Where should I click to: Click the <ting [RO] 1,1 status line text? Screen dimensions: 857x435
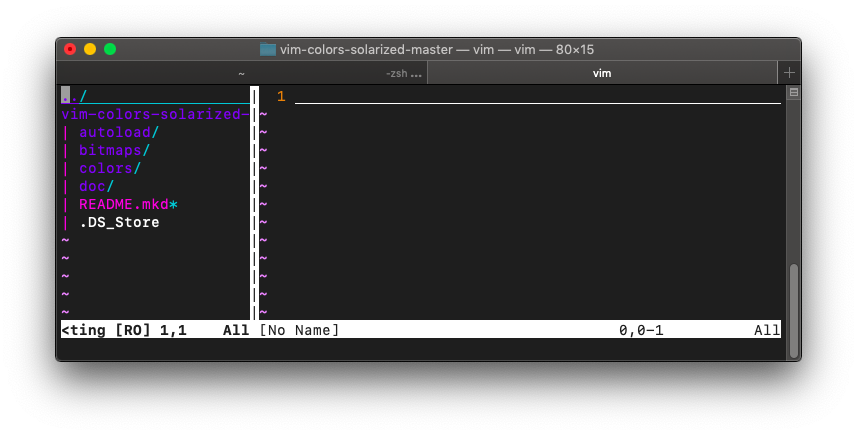click(124, 330)
